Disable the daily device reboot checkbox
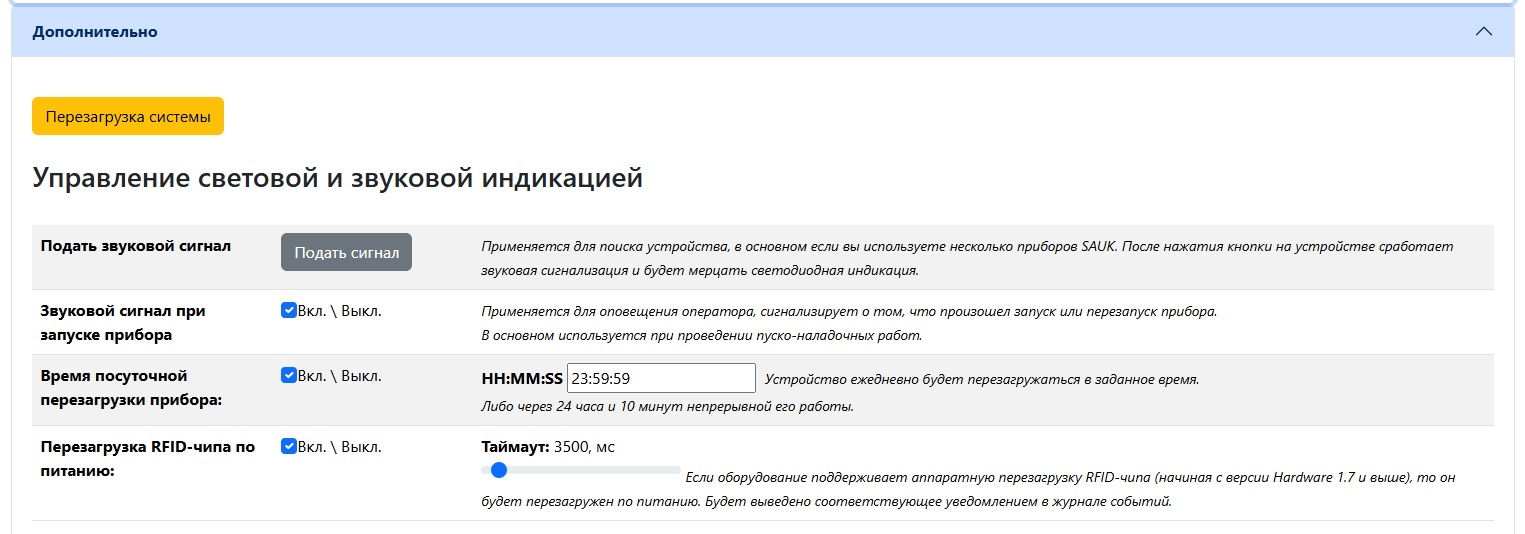1525x534 pixels. (x=289, y=376)
